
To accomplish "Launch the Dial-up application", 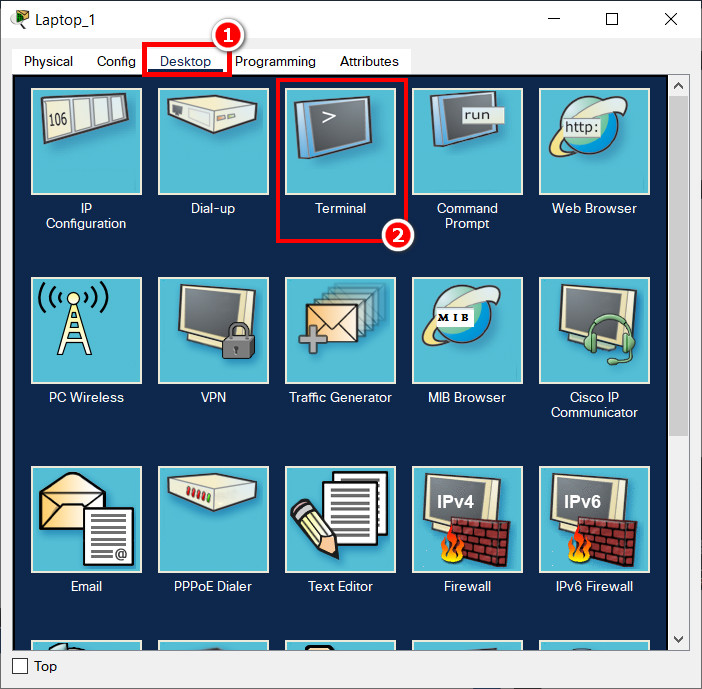I will coord(213,142).
